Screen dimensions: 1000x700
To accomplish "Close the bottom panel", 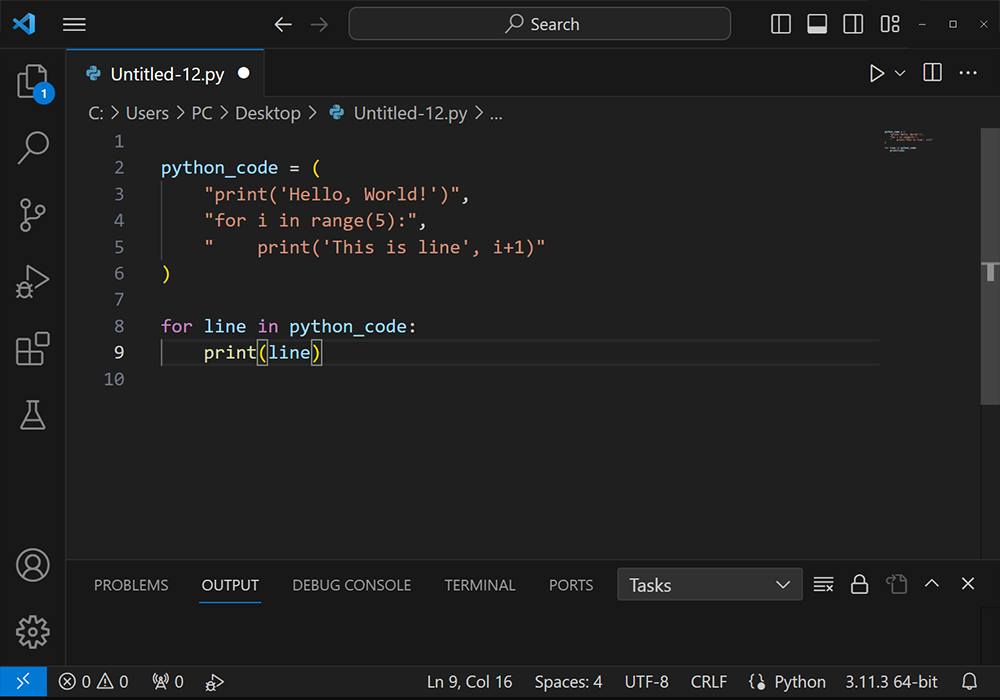I will click(967, 583).
